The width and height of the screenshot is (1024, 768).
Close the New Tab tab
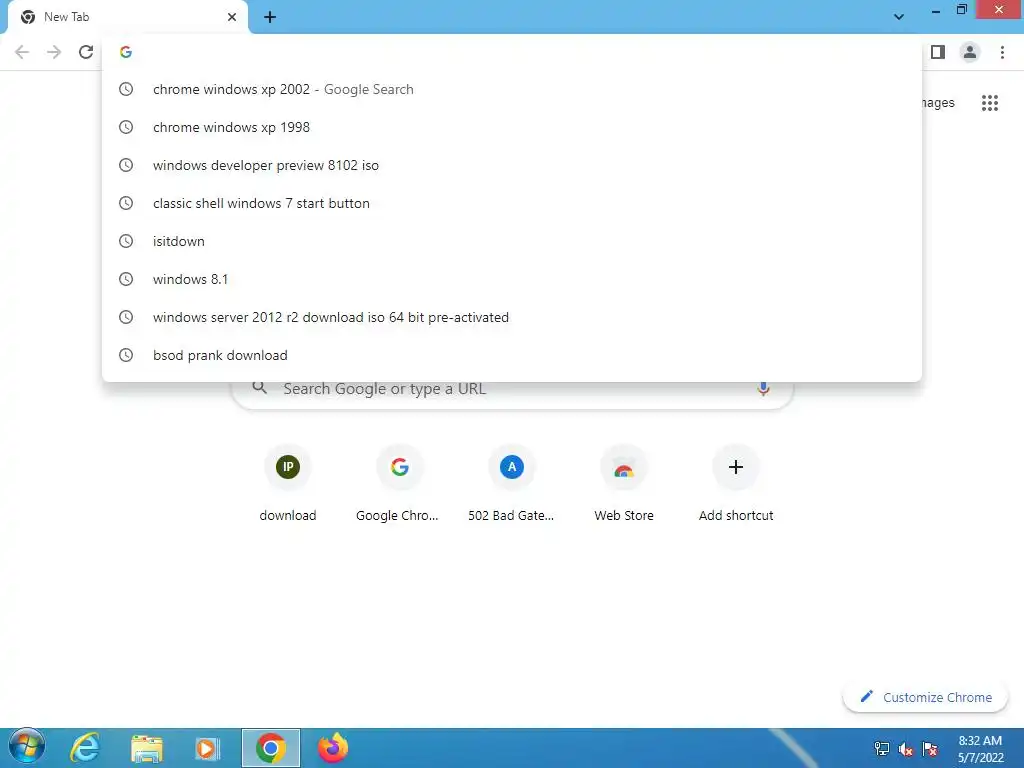point(232,17)
